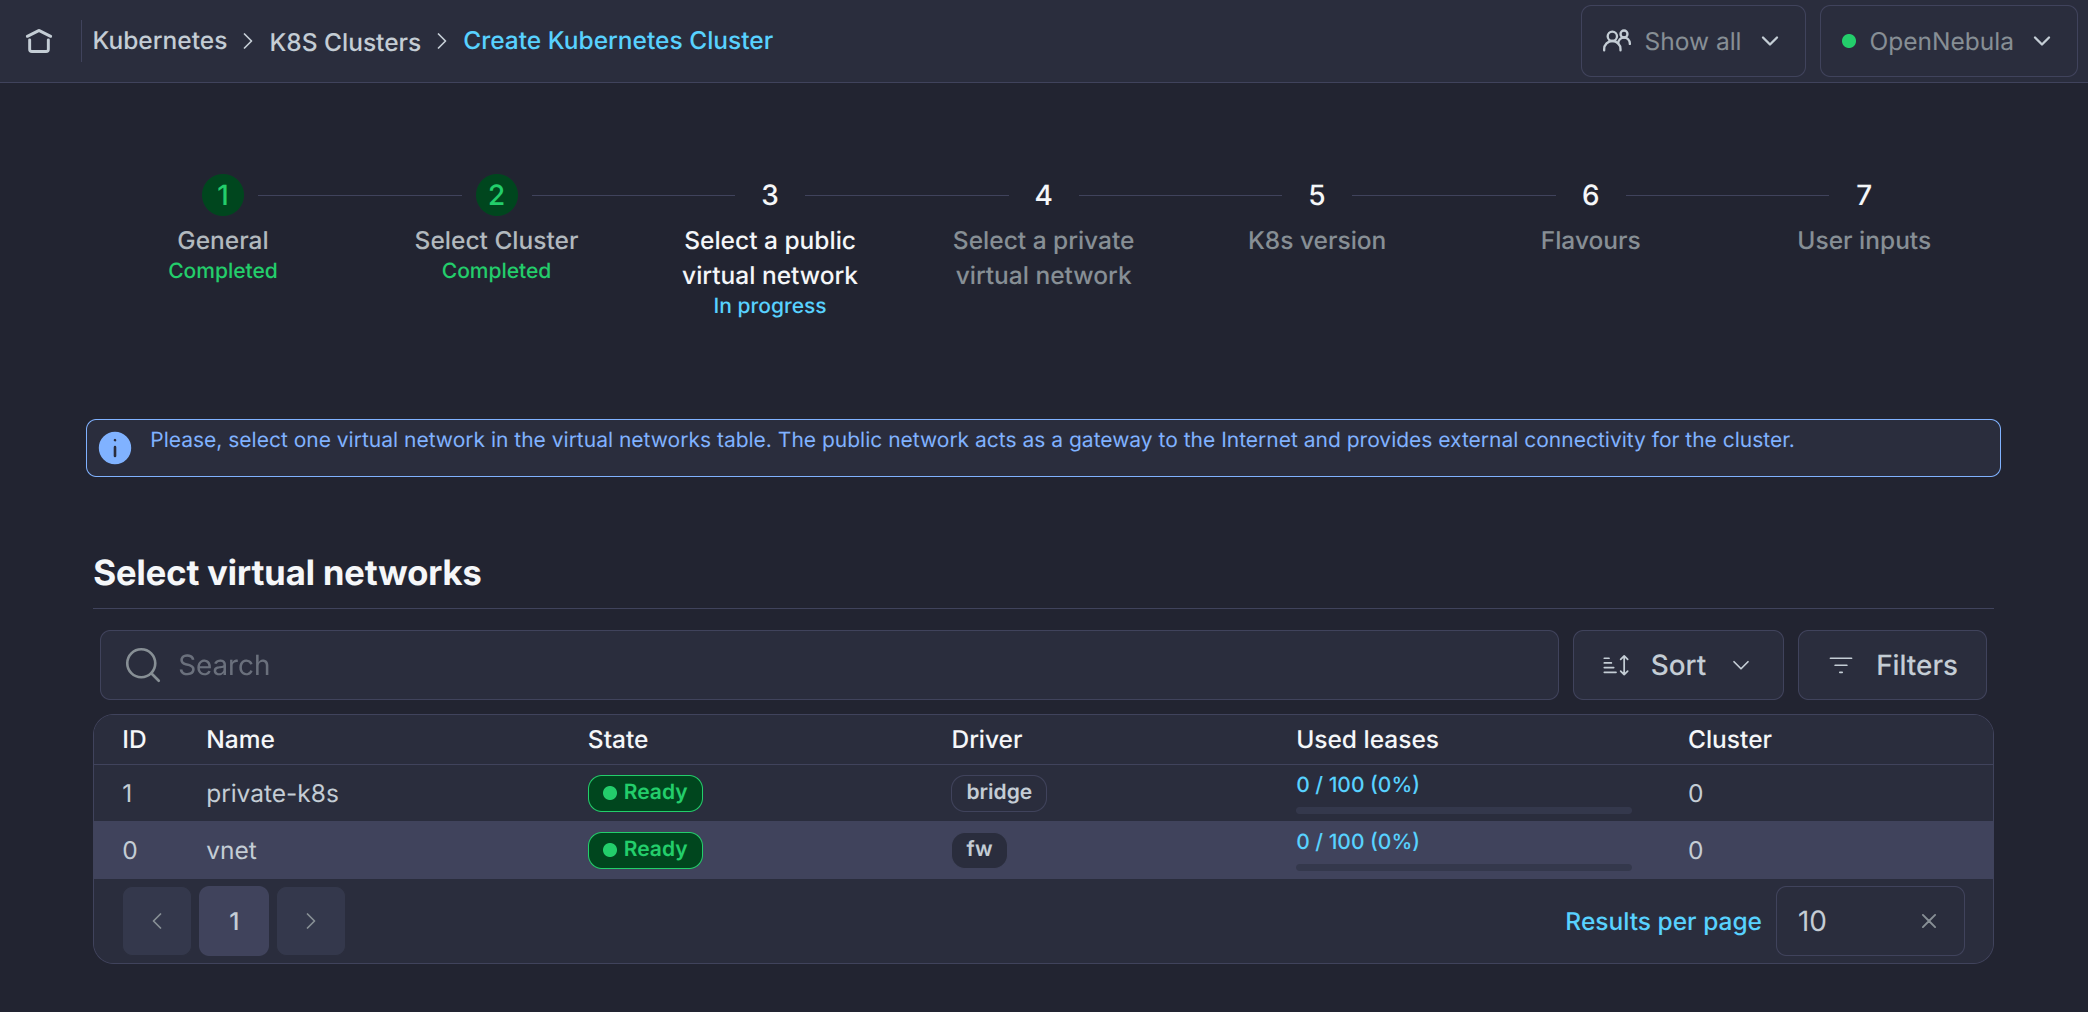Select the vnet network row
The height and width of the screenshot is (1012, 2088).
coord(1043,850)
